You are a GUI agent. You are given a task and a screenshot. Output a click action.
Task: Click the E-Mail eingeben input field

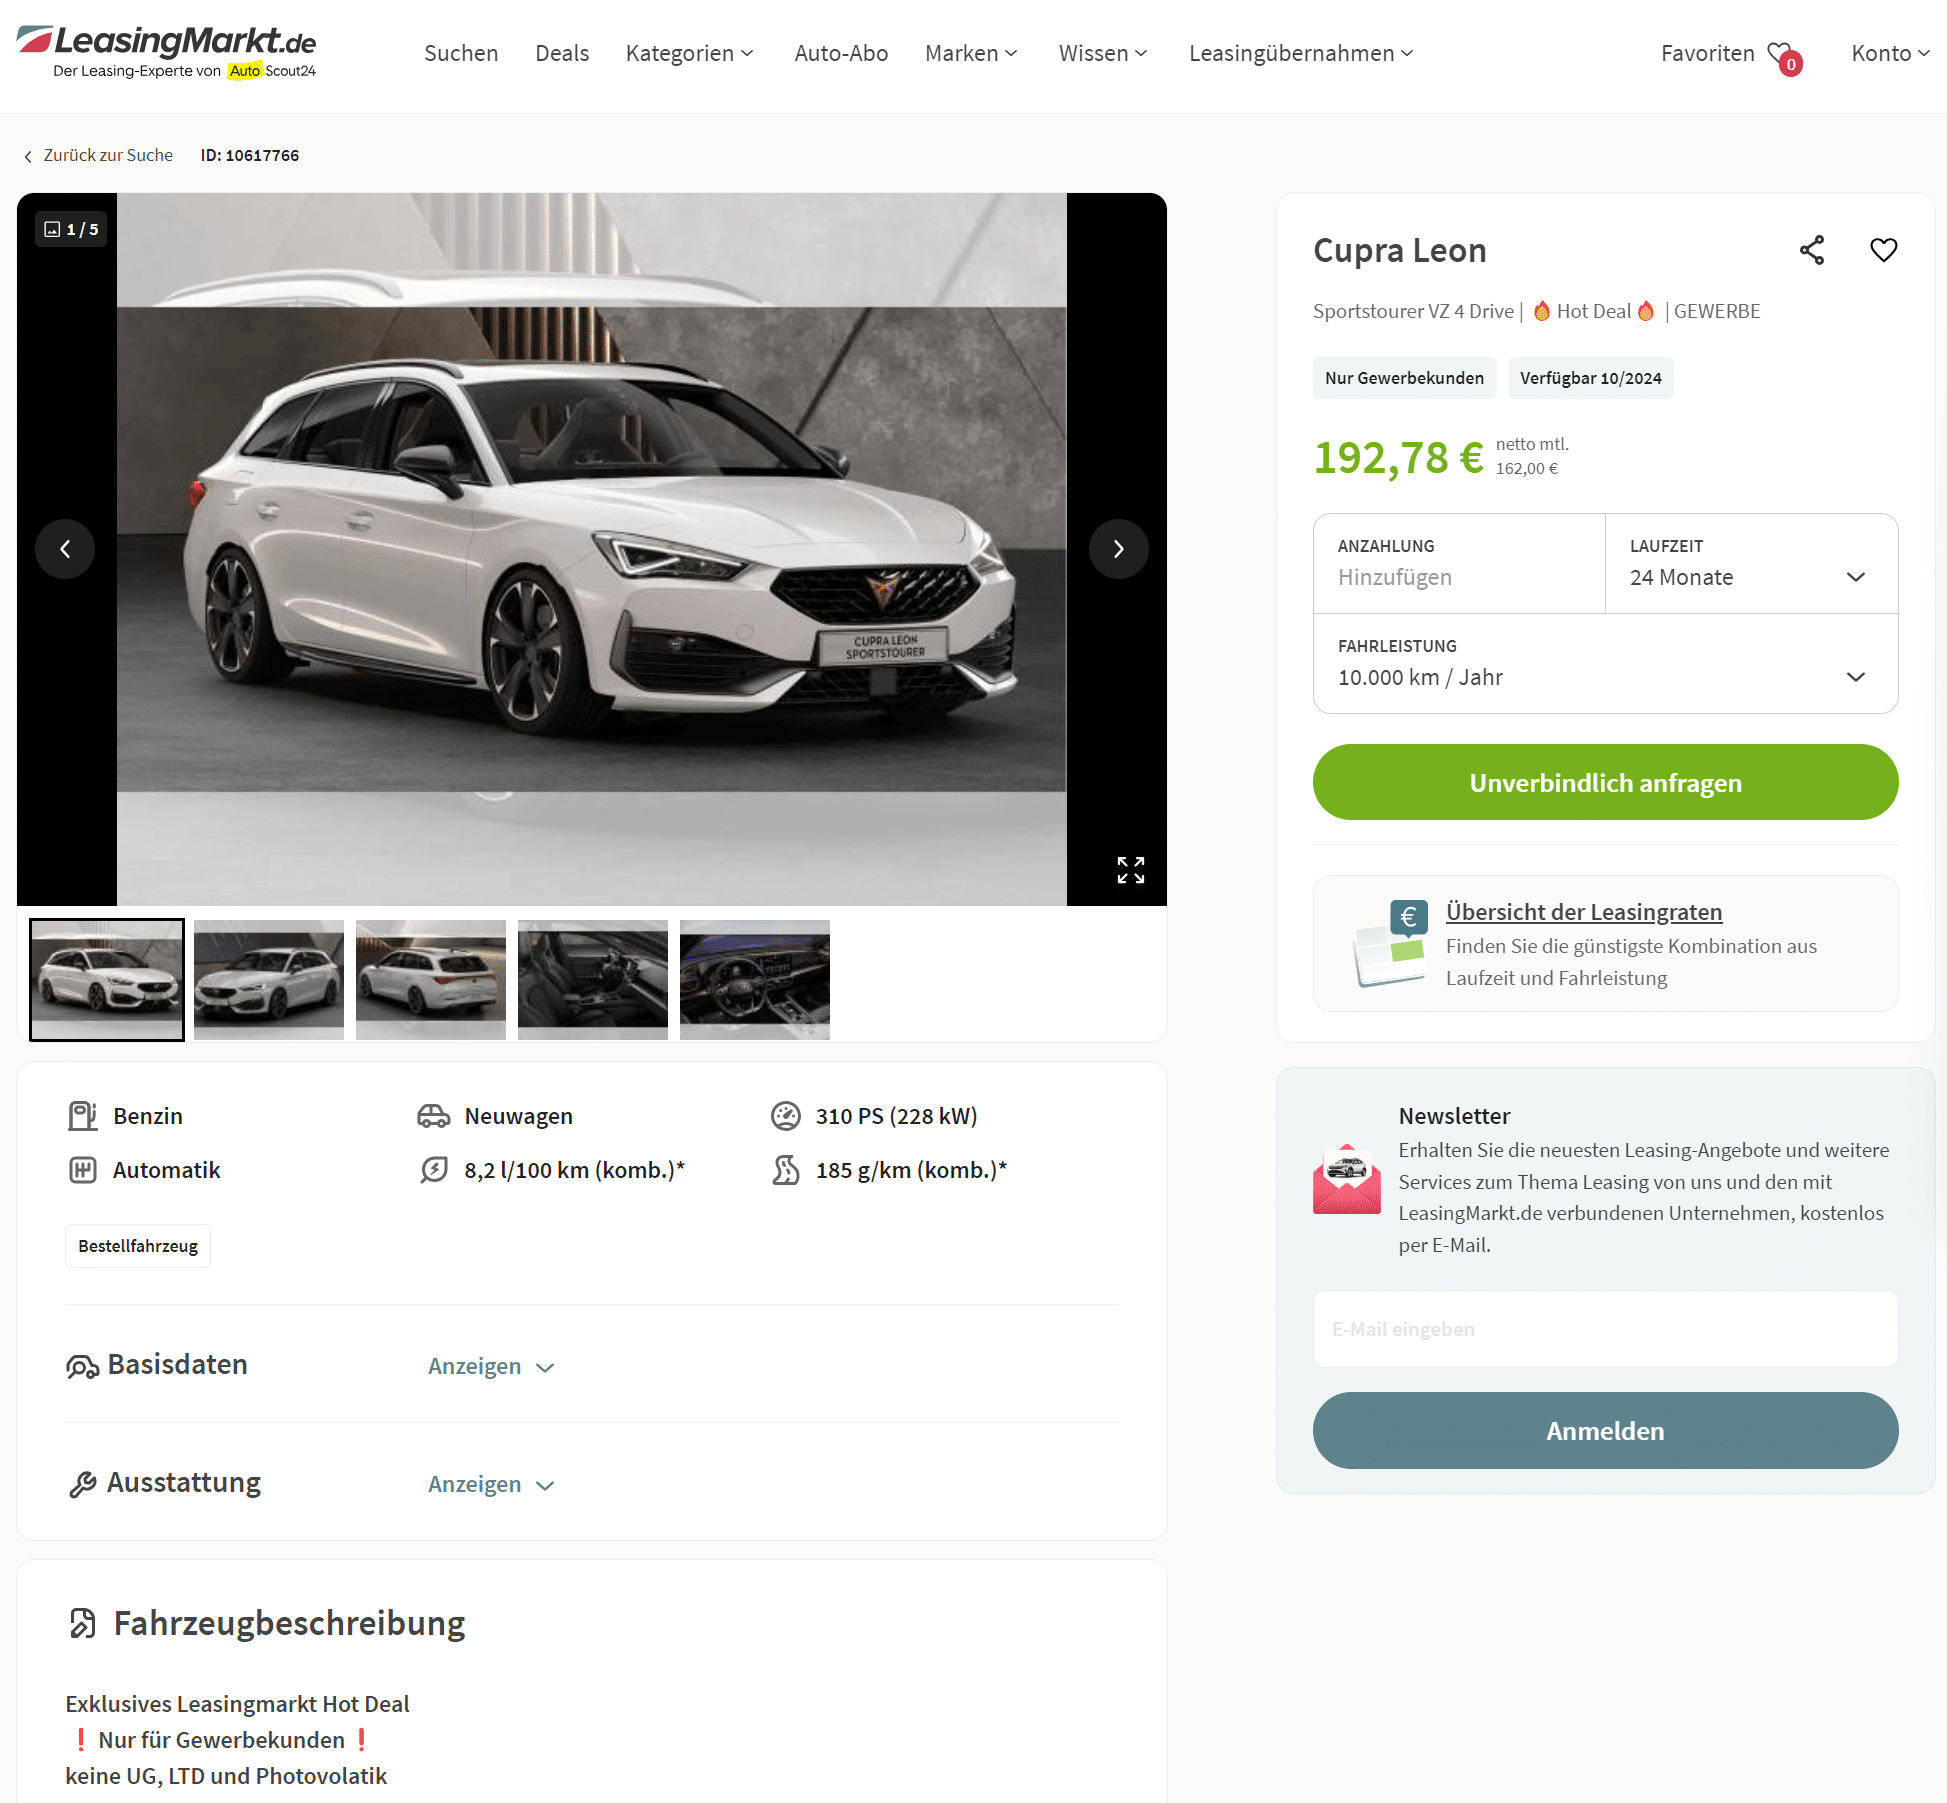coord(1605,1329)
